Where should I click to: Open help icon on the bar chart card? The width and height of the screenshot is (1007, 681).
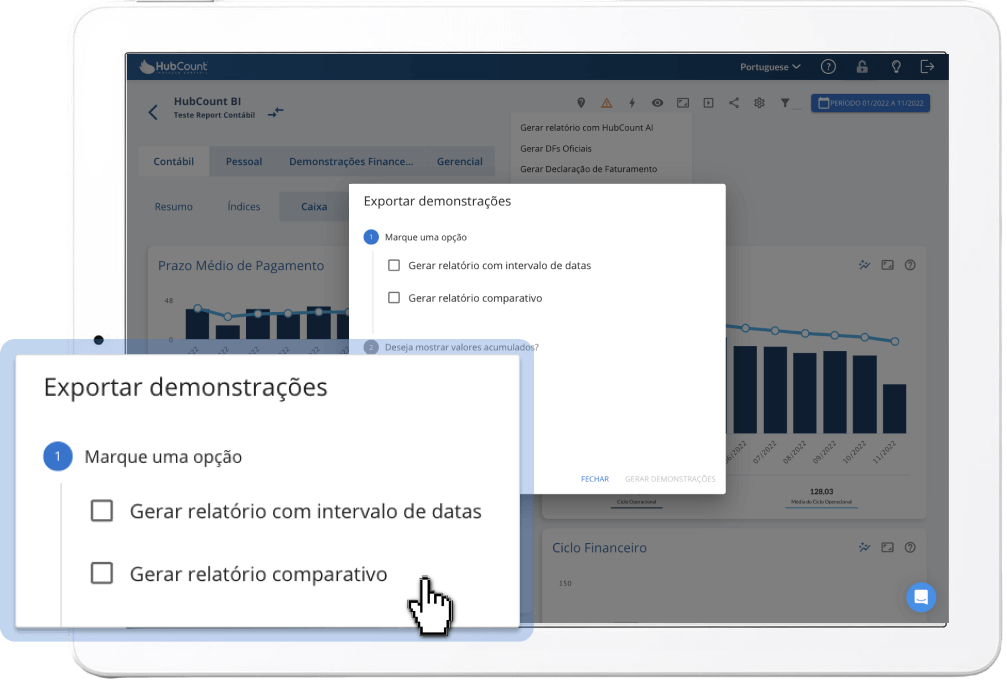(910, 265)
